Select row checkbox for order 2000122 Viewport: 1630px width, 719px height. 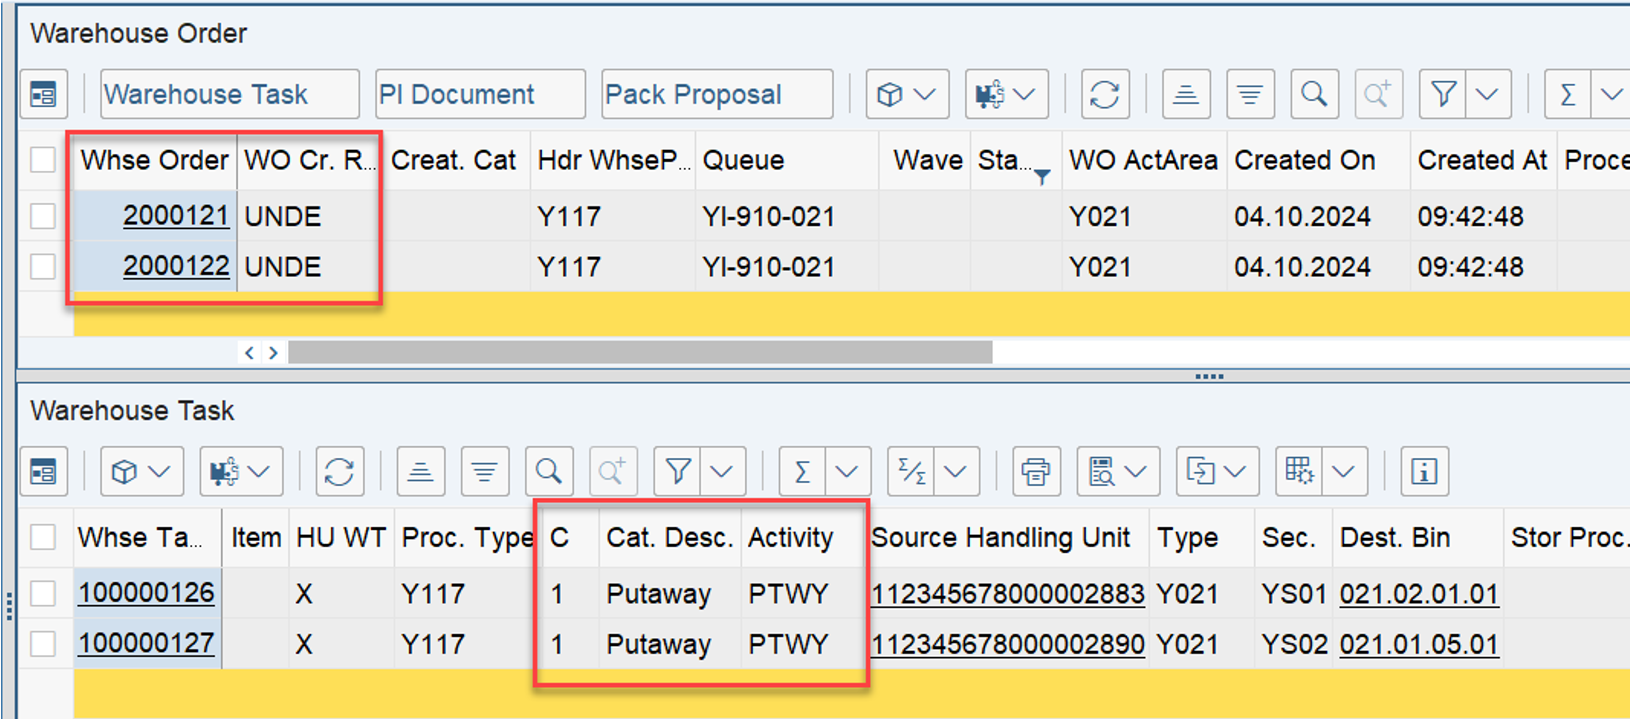(x=43, y=267)
